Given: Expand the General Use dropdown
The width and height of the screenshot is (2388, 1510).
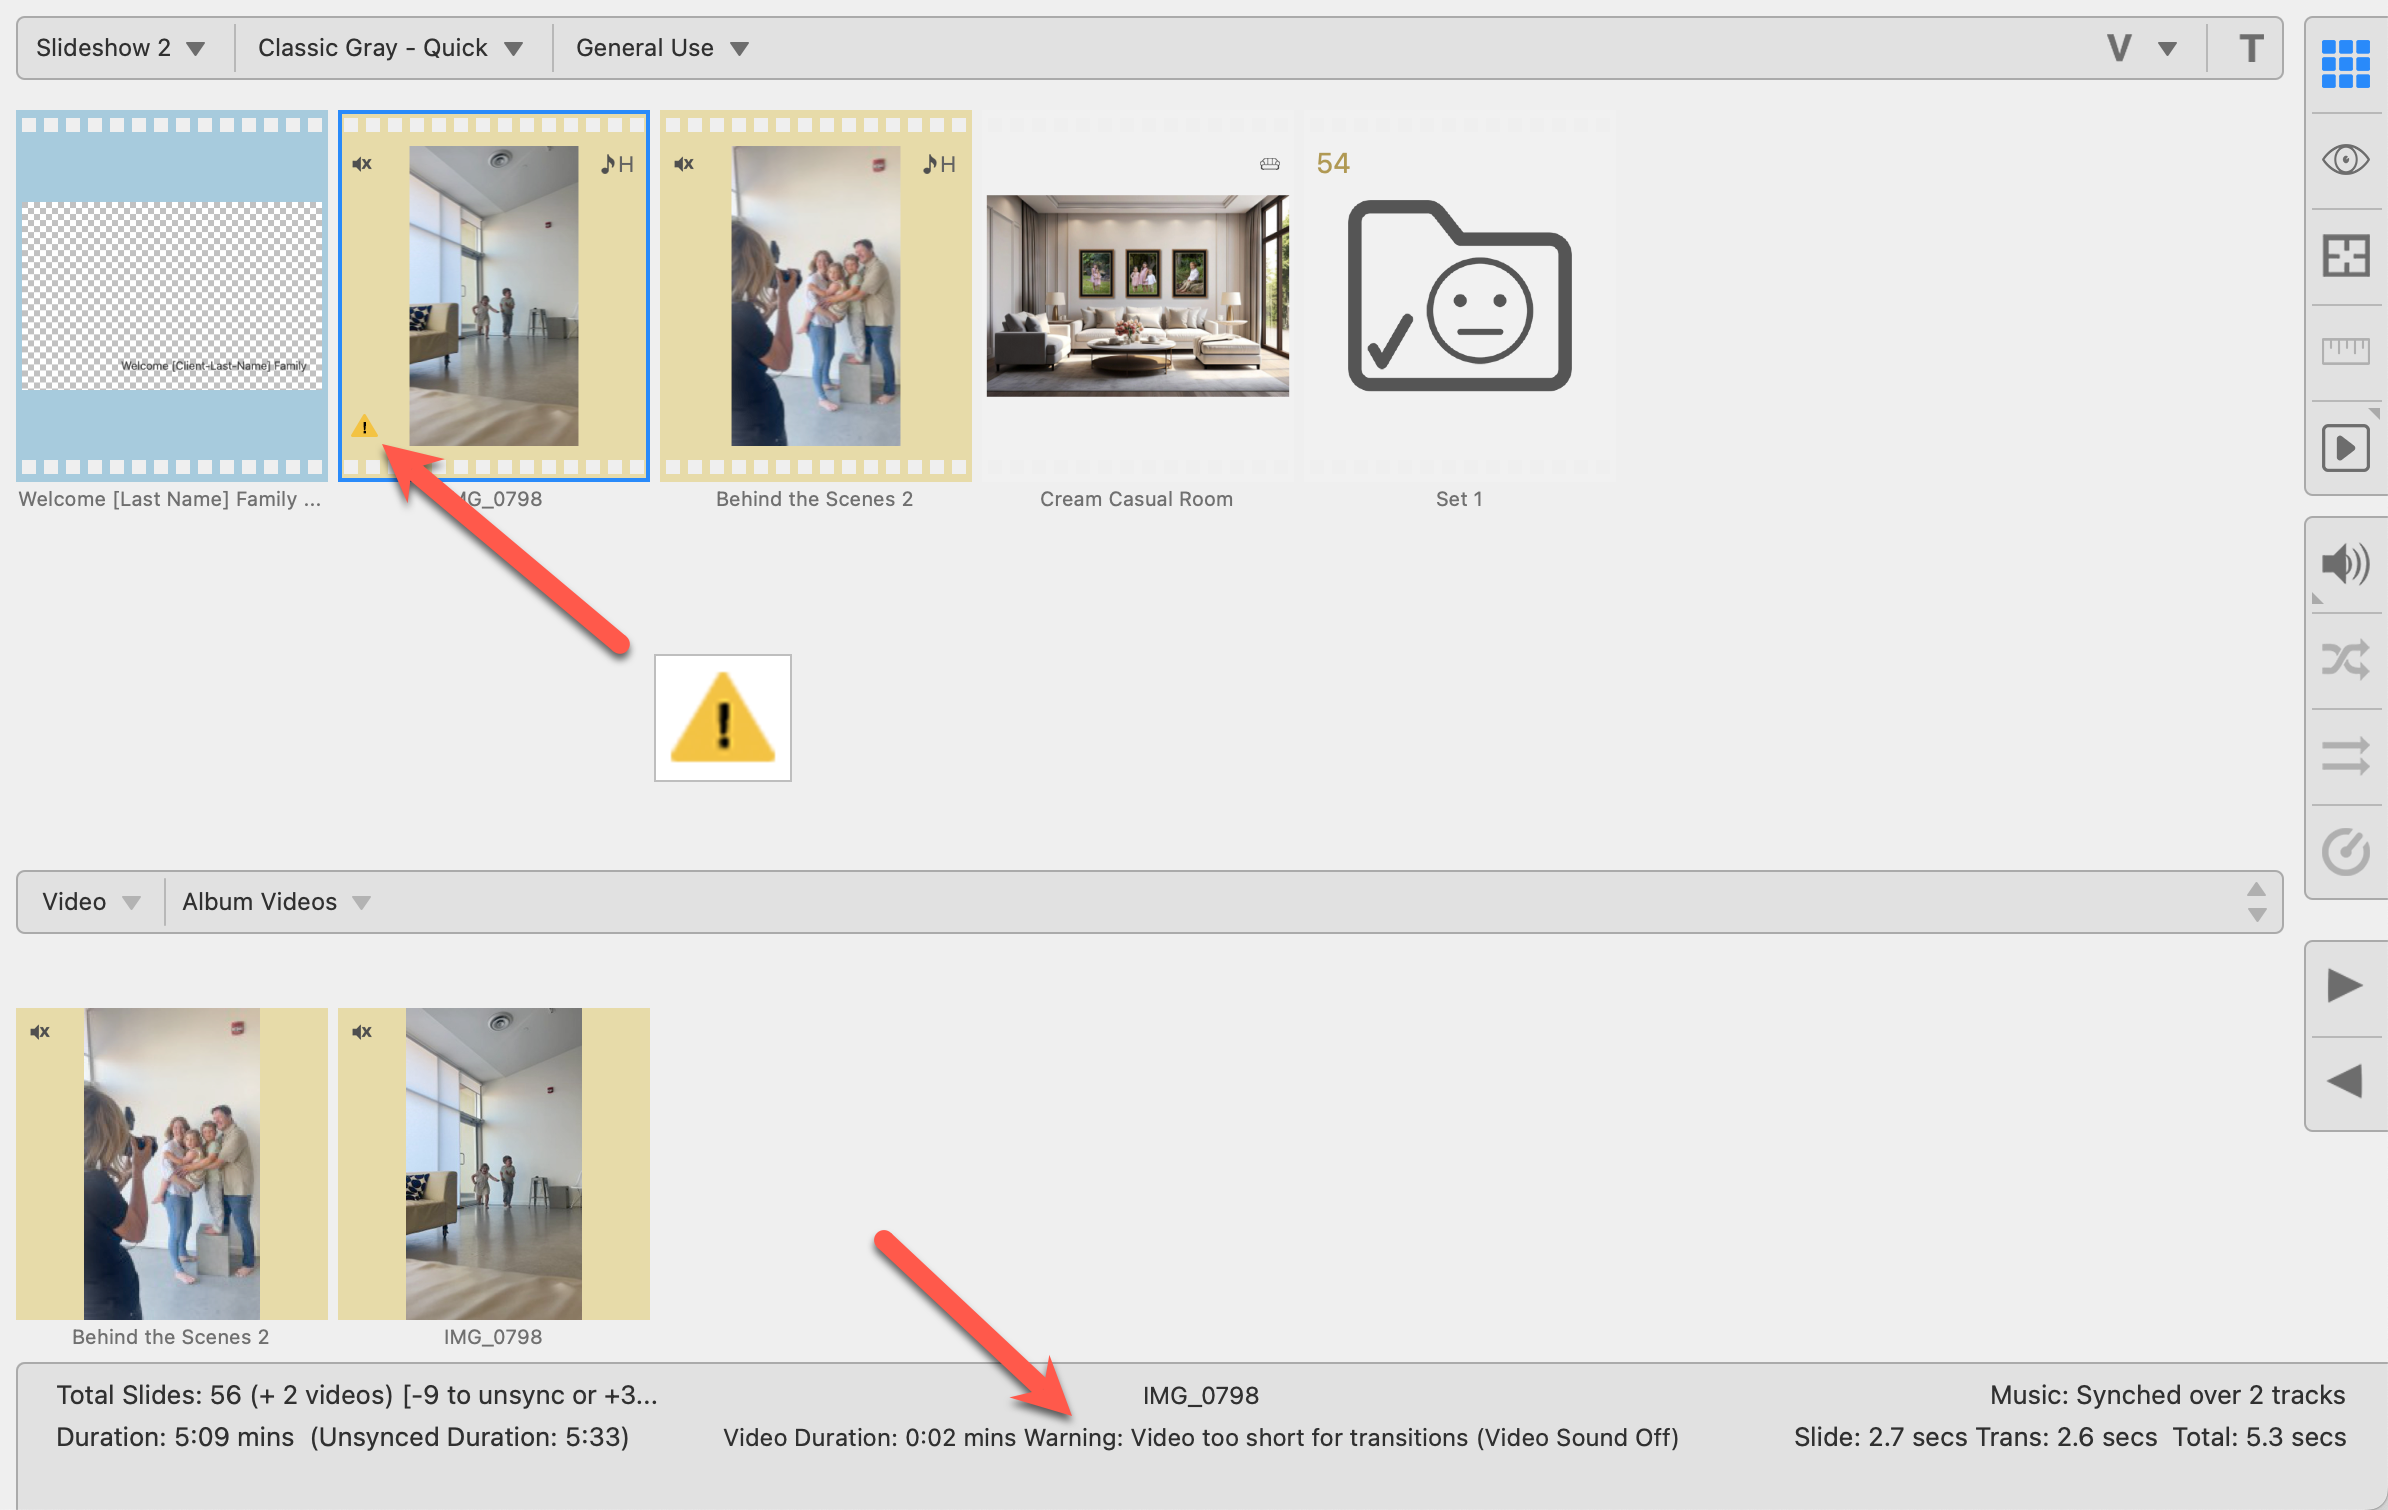Looking at the screenshot, I should pyautogui.click(x=662, y=48).
